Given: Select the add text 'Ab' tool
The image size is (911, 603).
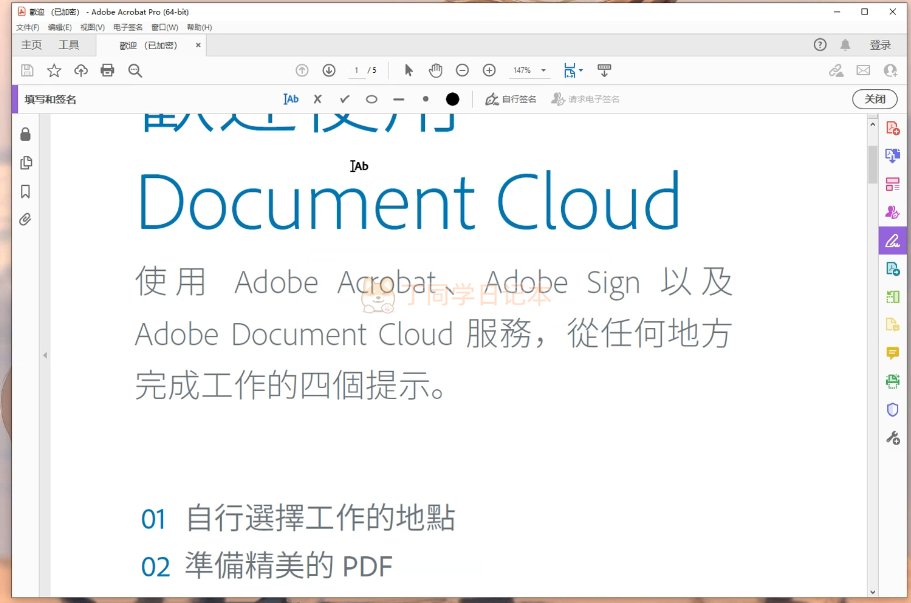Looking at the screenshot, I should click(291, 99).
